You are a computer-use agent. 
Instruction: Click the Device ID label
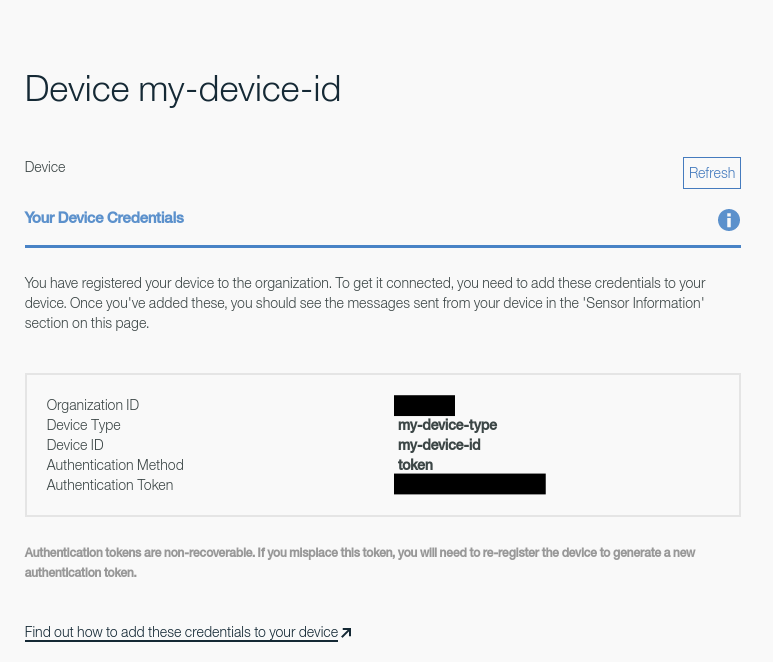(x=75, y=445)
